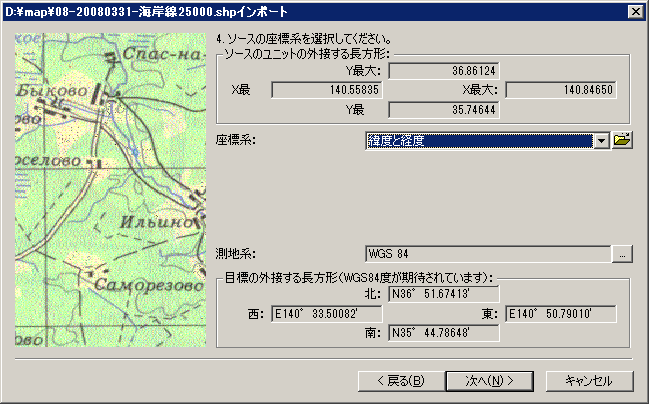Image resolution: width=649 pixels, height=404 pixels.
Task: Click the Y最 value 35.74644 field
Action: 444,110
